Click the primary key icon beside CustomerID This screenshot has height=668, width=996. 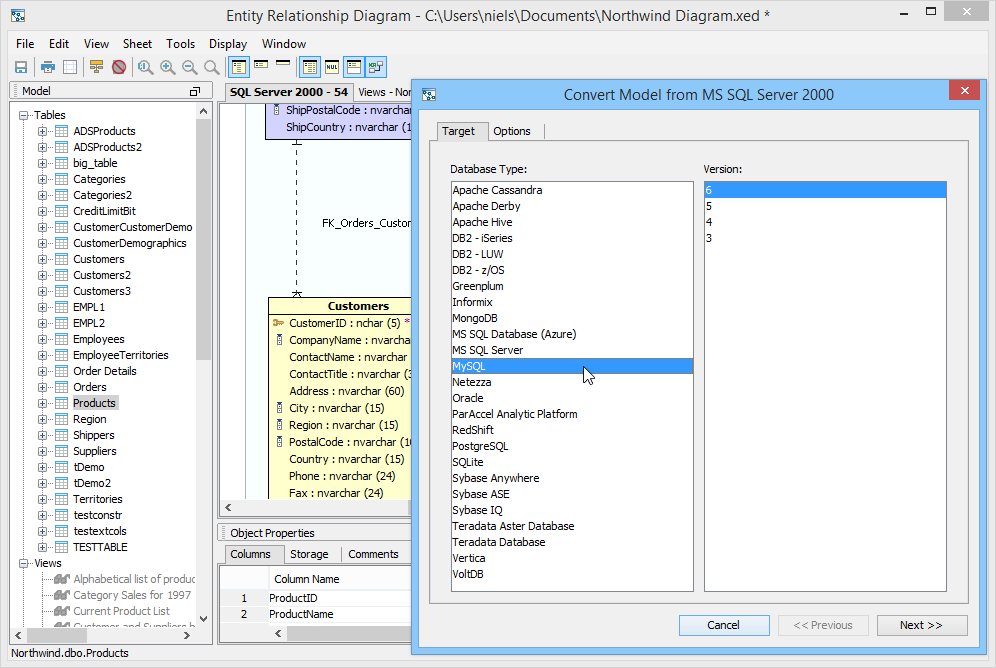278,323
